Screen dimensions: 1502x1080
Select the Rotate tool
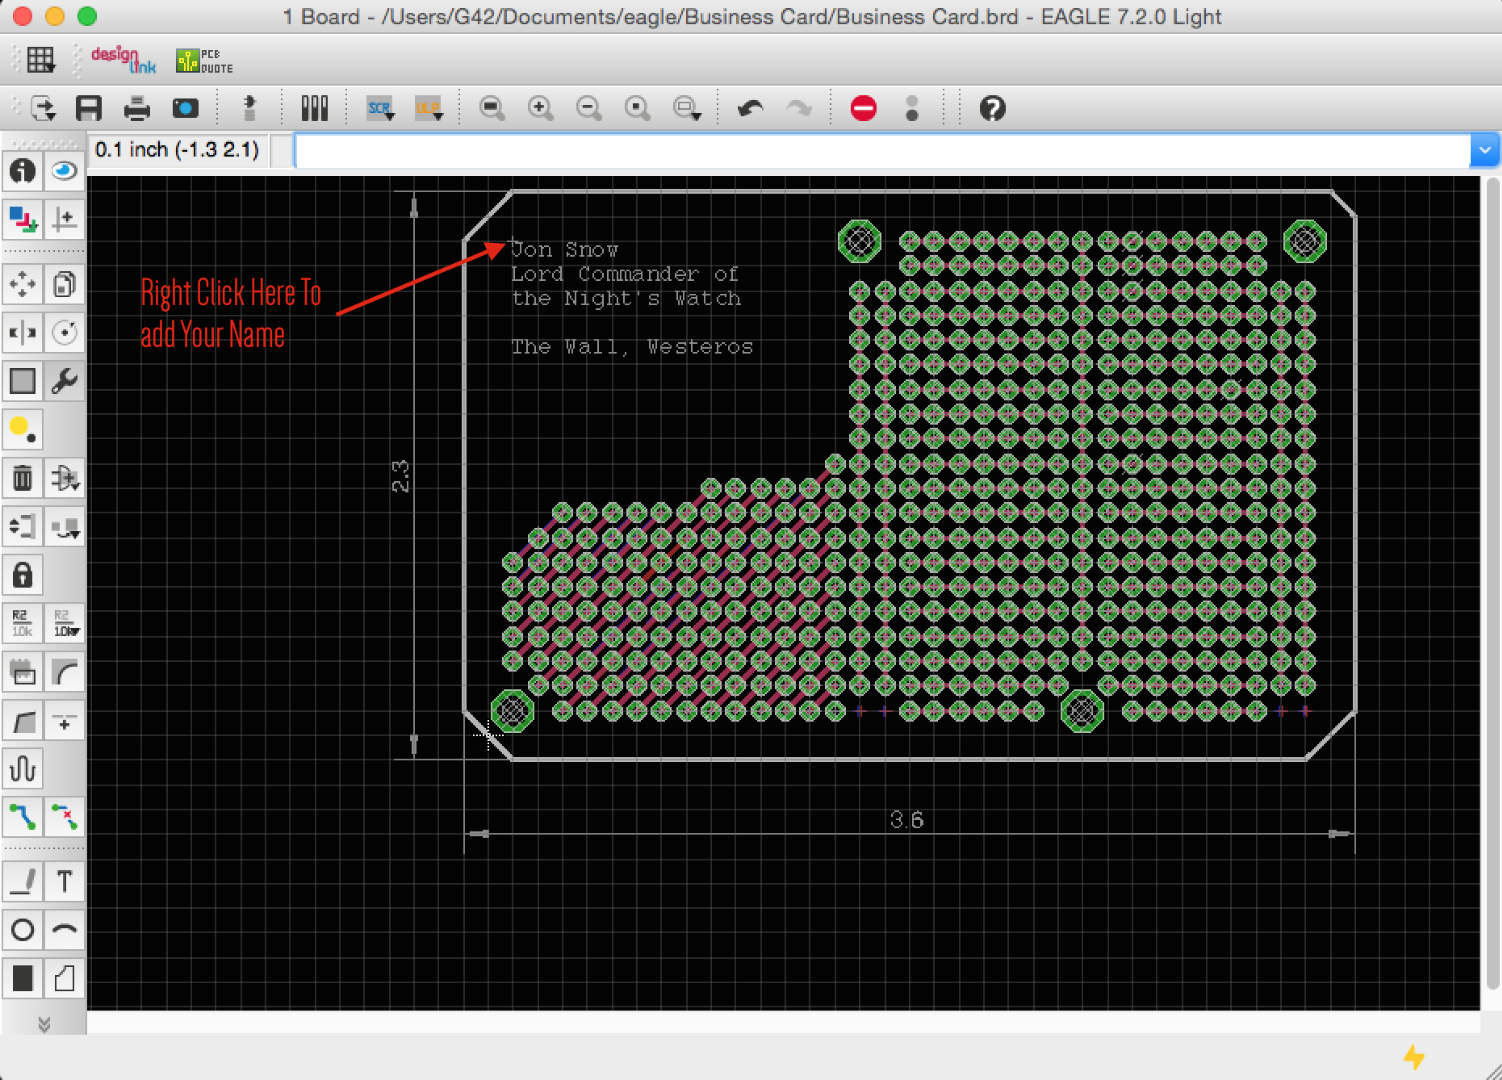(64, 333)
